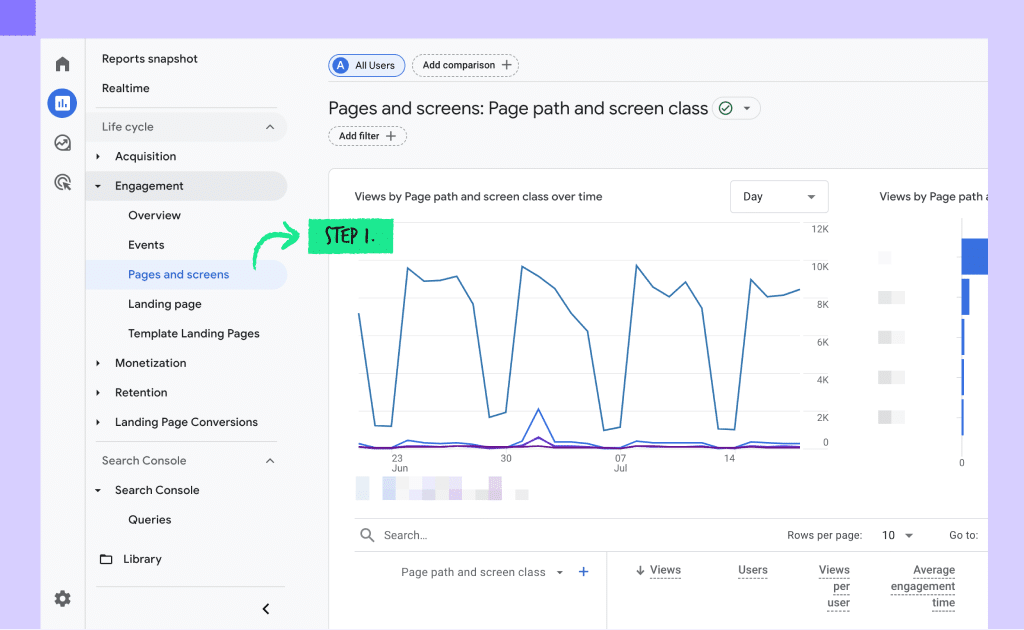Open the Advertising cursor-target icon
Viewport: 1024px width, 630px height.
(63, 182)
